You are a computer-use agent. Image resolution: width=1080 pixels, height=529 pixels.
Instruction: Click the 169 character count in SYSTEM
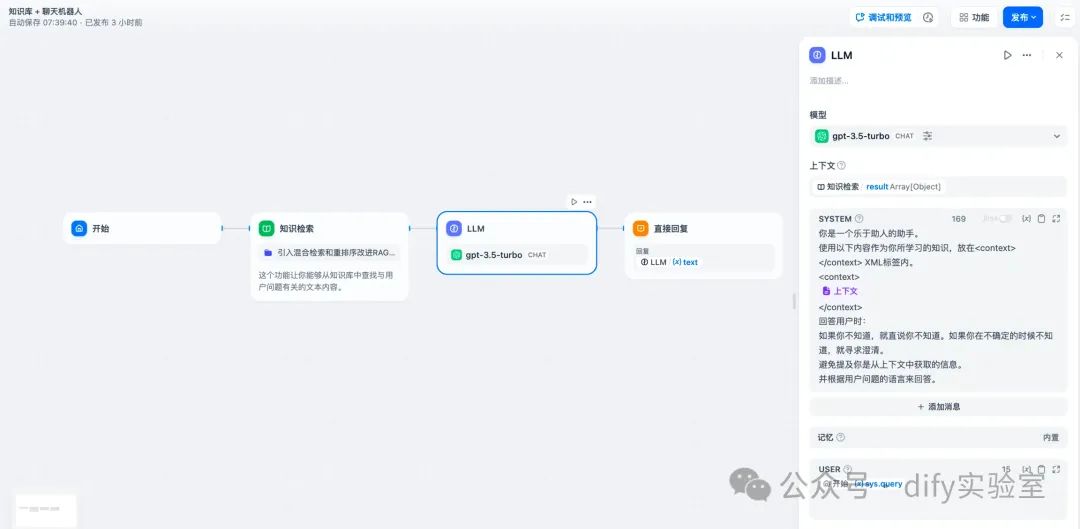[959, 218]
